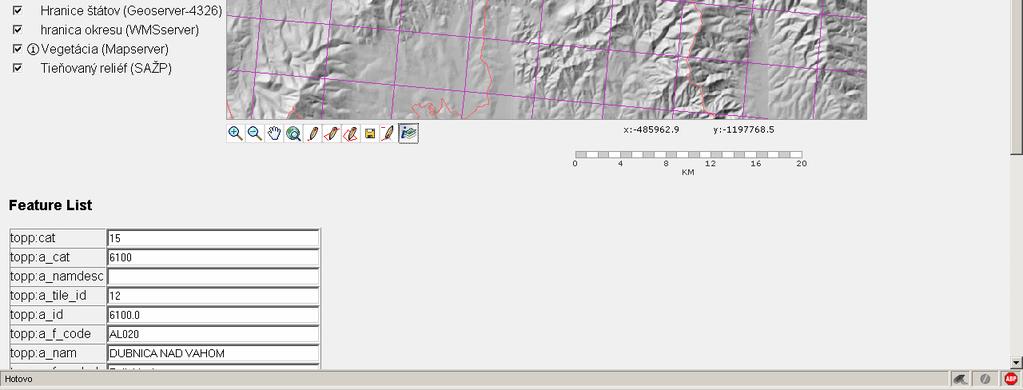Screen dimensions: 1023x390
Task: Select the draw point pencil tool
Action: [x=313, y=134]
